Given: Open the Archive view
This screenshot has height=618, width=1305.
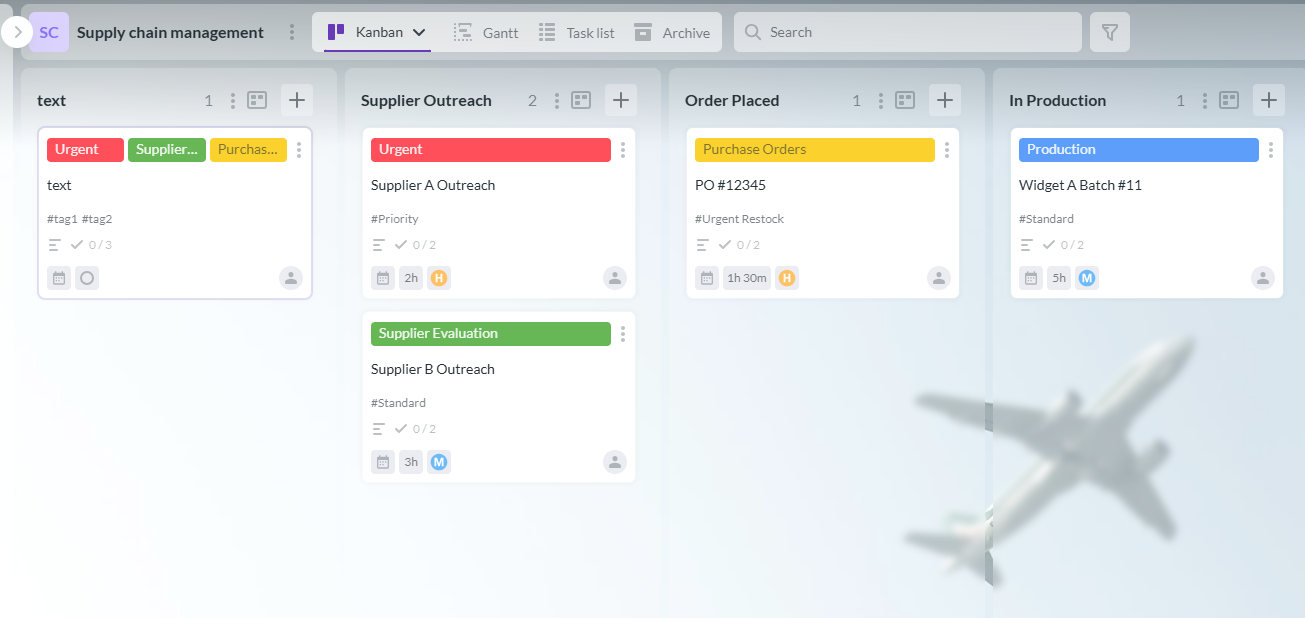Looking at the screenshot, I should (672, 32).
